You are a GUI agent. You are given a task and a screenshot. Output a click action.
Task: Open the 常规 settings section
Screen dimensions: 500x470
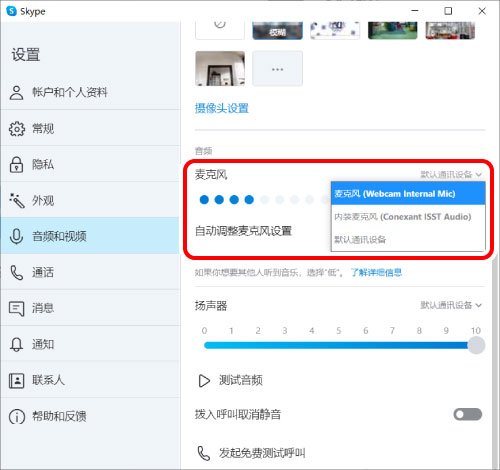pyautogui.click(x=90, y=128)
